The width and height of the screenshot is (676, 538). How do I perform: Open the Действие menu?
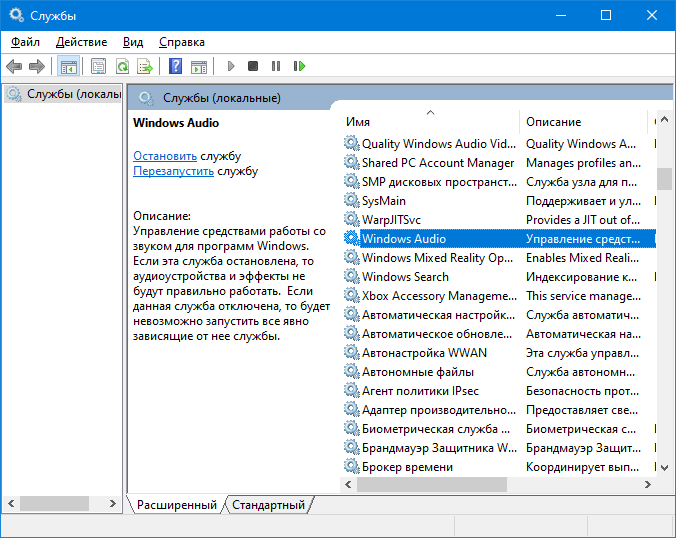(81, 42)
